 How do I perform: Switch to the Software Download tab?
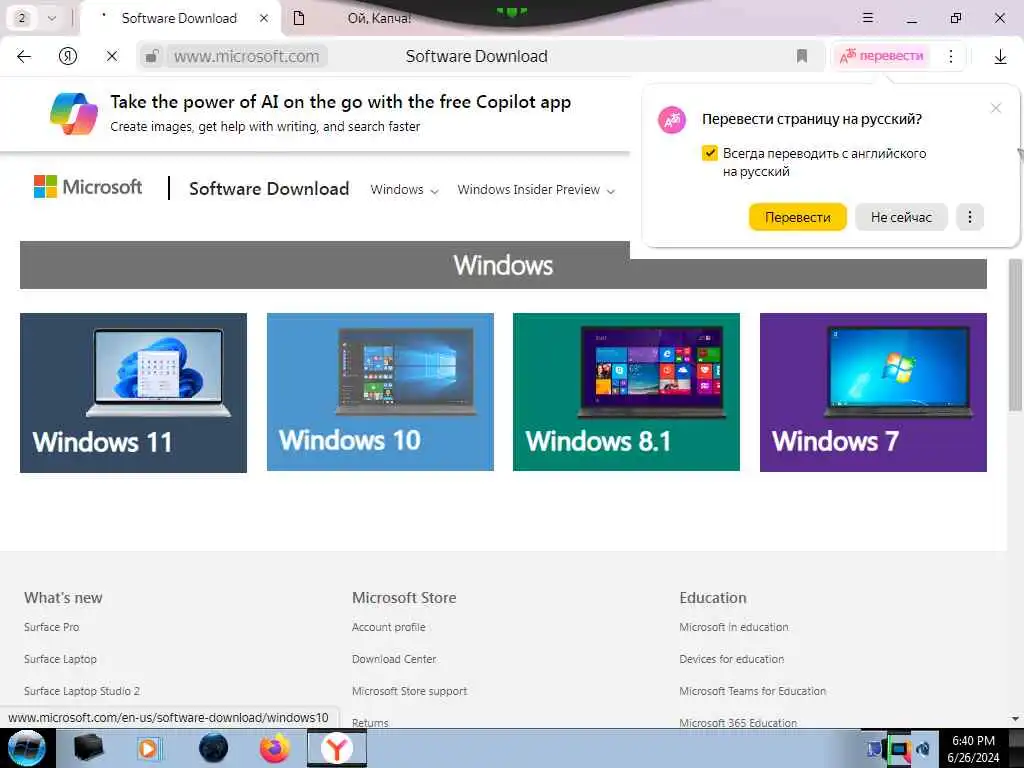point(179,18)
